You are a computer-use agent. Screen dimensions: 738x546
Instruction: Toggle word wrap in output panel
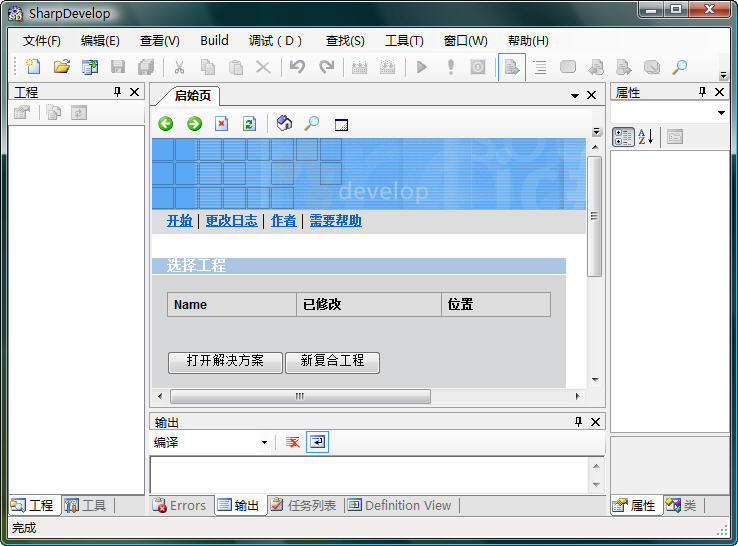point(318,442)
